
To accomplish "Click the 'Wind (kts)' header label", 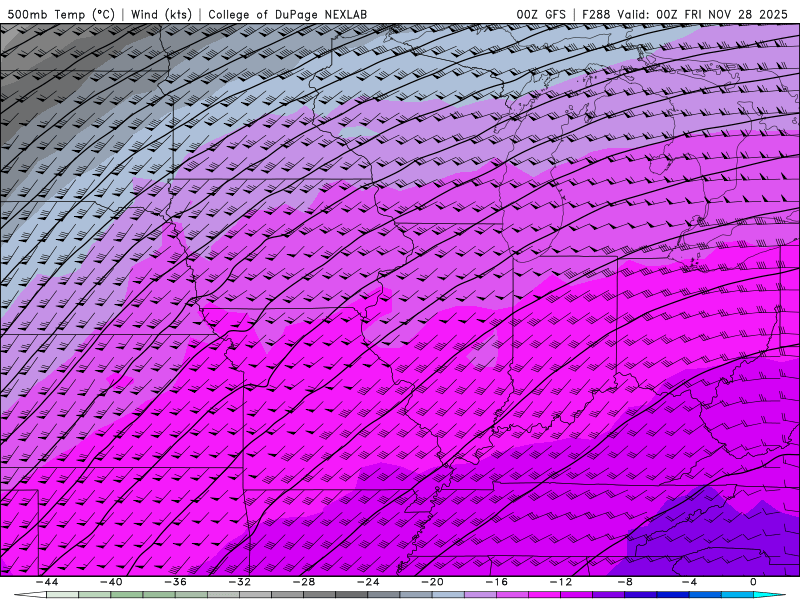I will click(x=161, y=14).
